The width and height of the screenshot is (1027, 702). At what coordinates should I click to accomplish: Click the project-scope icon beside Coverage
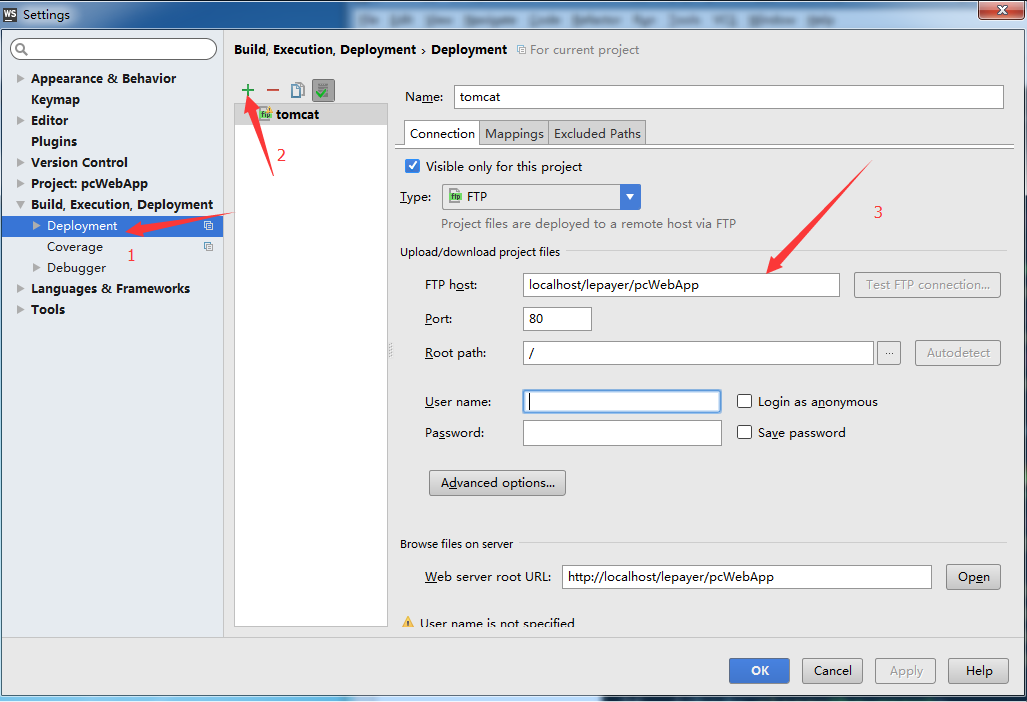point(208,246)
